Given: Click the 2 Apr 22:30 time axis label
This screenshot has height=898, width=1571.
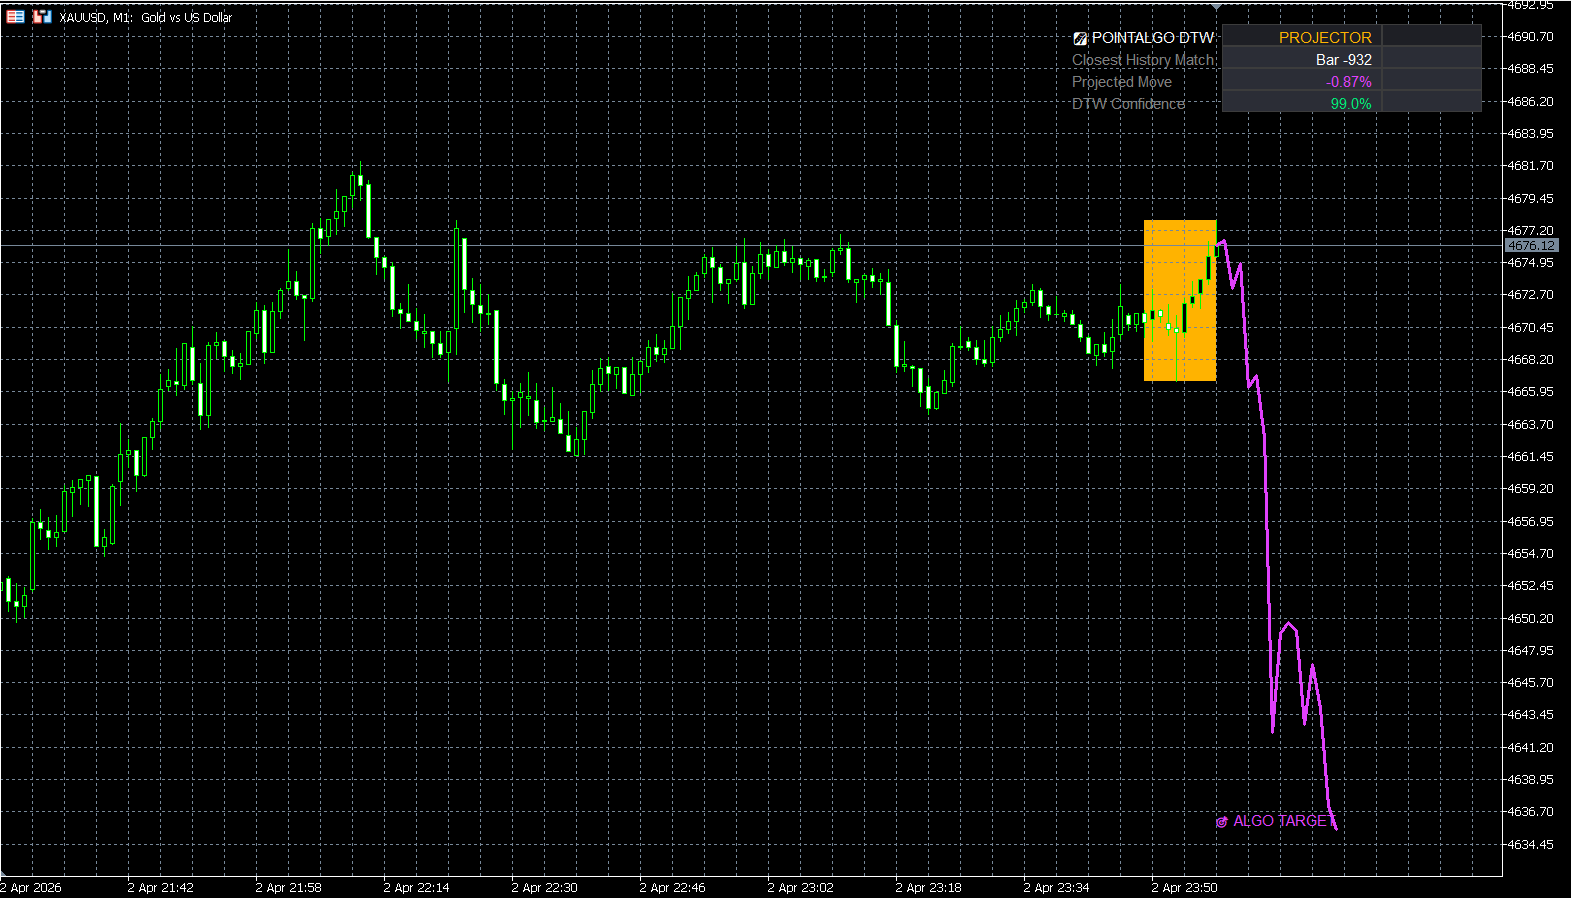Looking at the screenshot, I should pos(544,887).
